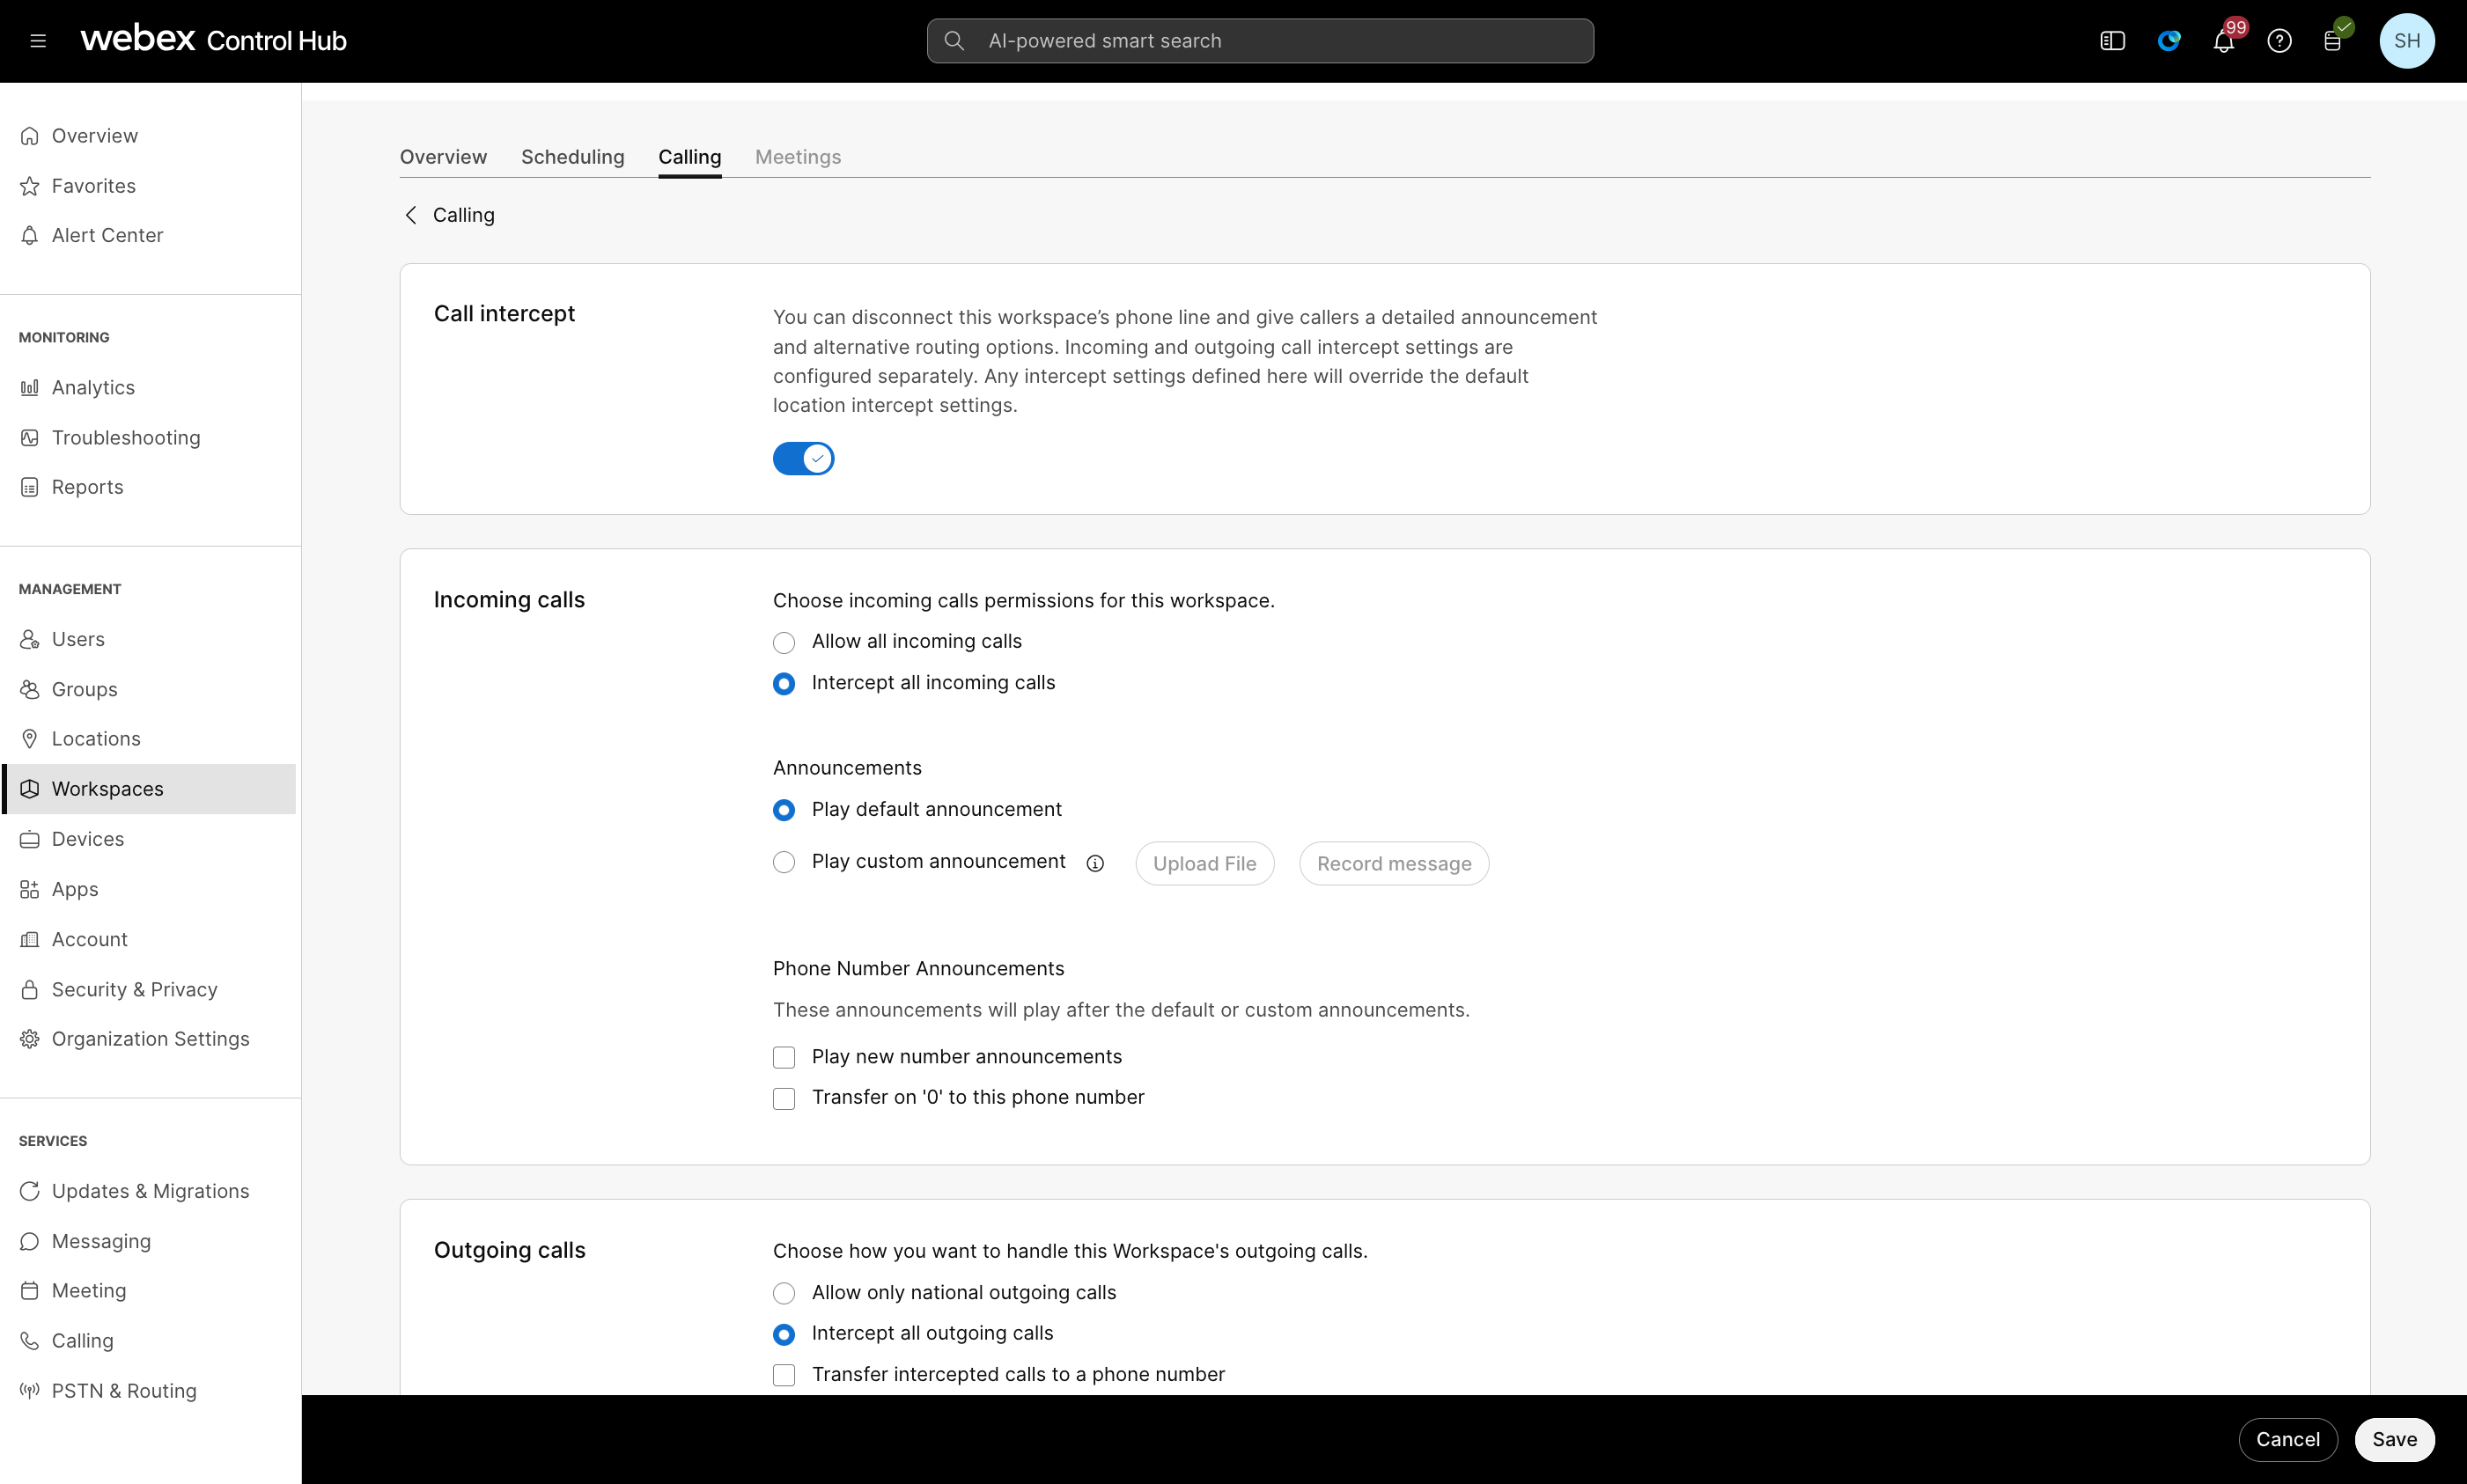Enable Transfer on '0' to this phone number
The width and height of the screenshot is (2467, 1484).
click(x=784, y=1098)
